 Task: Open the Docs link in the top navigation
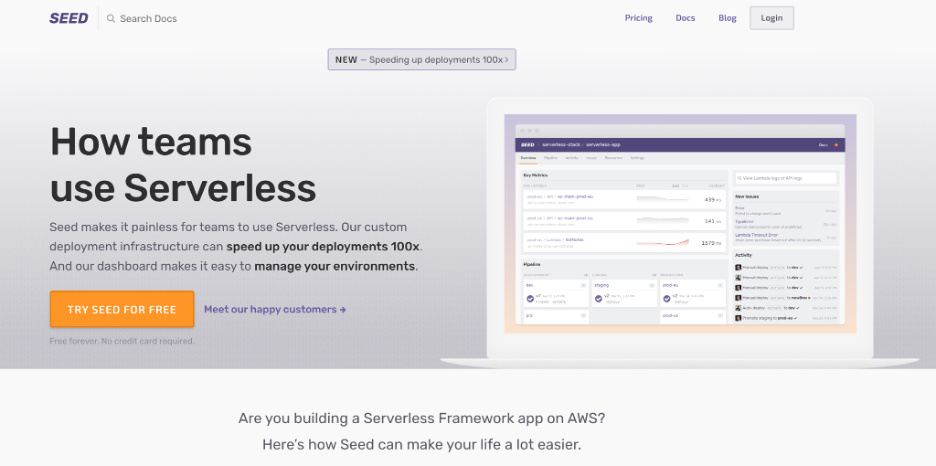tap(685, 18)
